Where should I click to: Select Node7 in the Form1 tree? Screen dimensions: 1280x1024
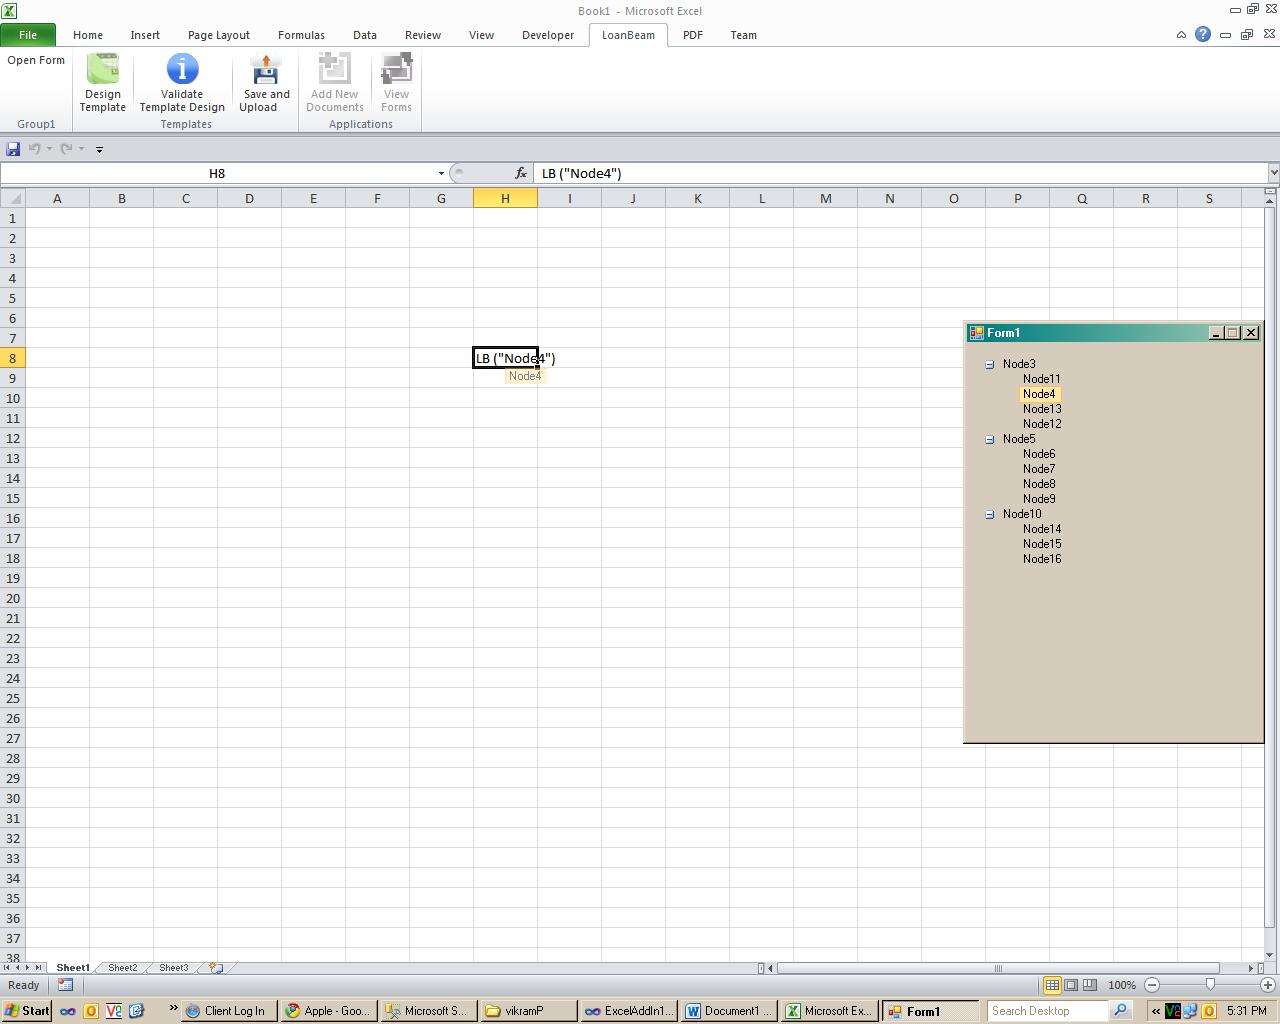(1039, 469)
